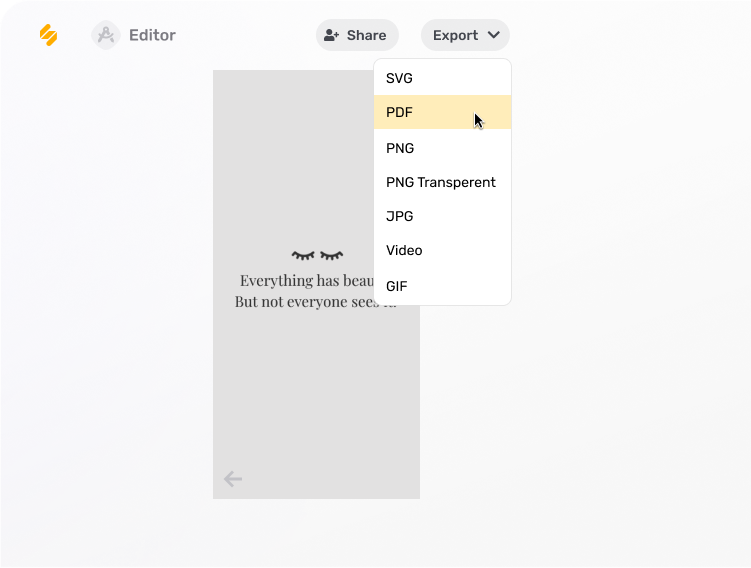Click the left arrow on canvas

[233, 479]
